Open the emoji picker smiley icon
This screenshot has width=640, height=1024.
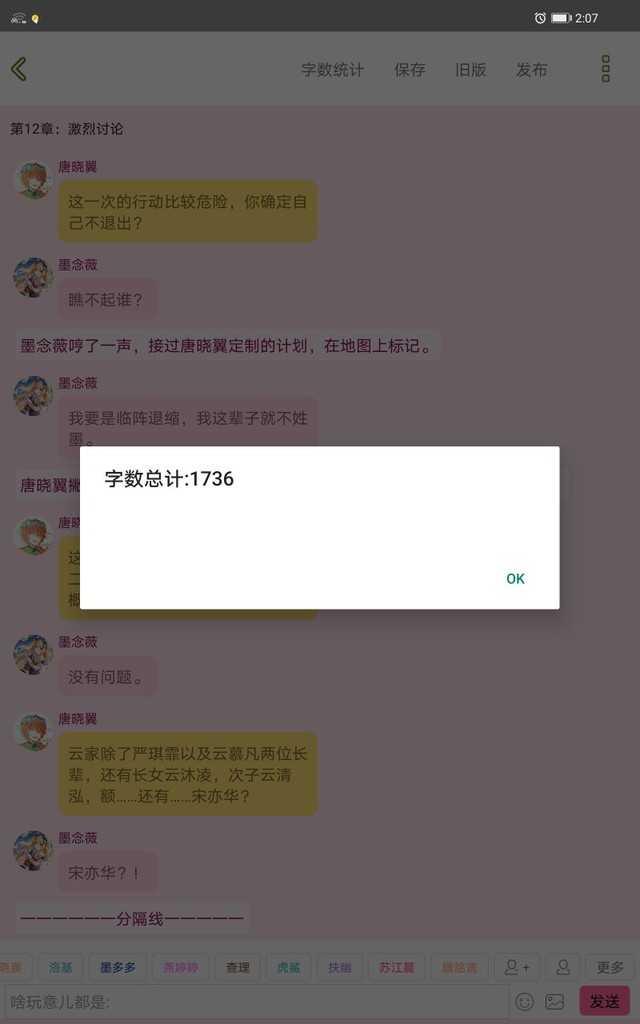524,1001
